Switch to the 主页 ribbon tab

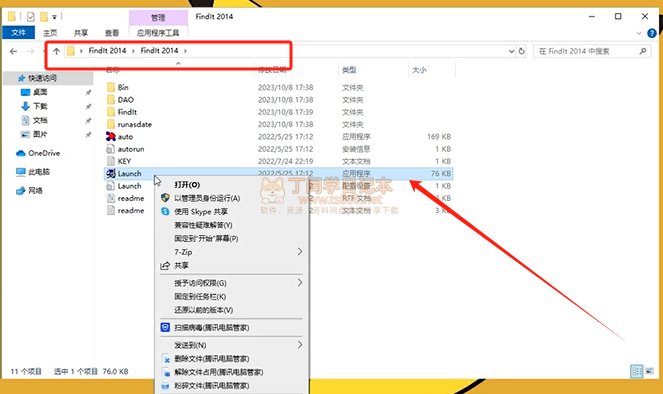[x=50, y=33]
